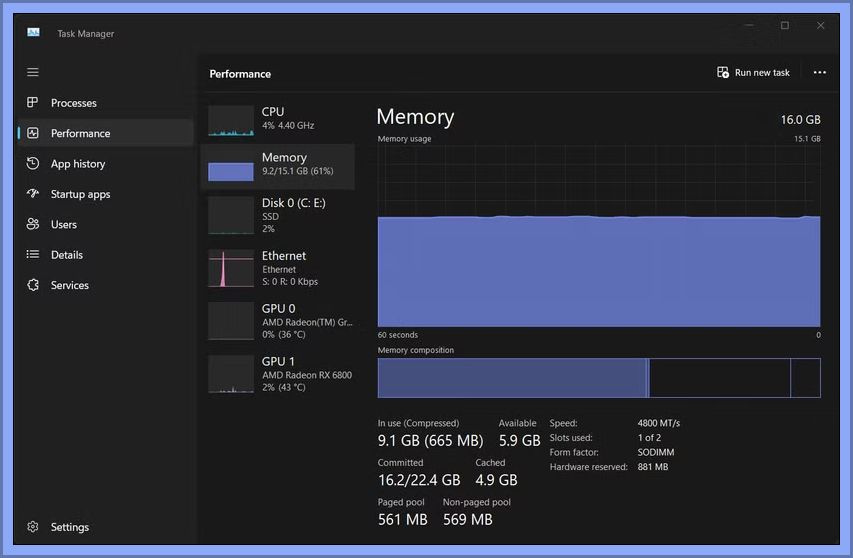This screenshot has height=558, width=853.
Task: Click the Processes sidebar icon
Action: click(33, 102)
